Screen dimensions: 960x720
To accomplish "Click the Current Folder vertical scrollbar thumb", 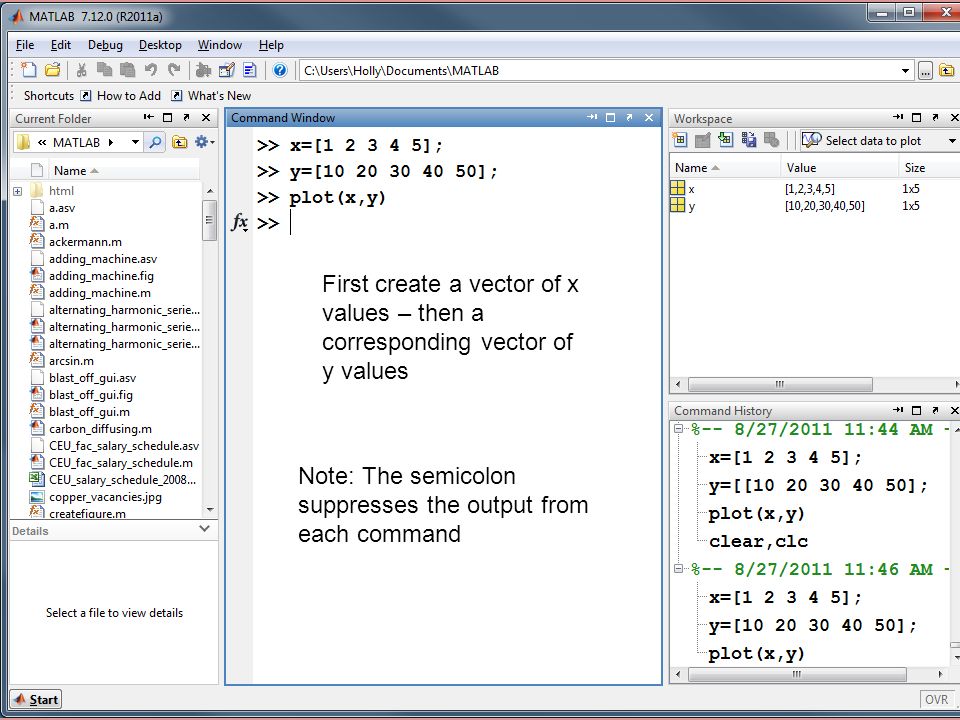I will pos(209,219).
